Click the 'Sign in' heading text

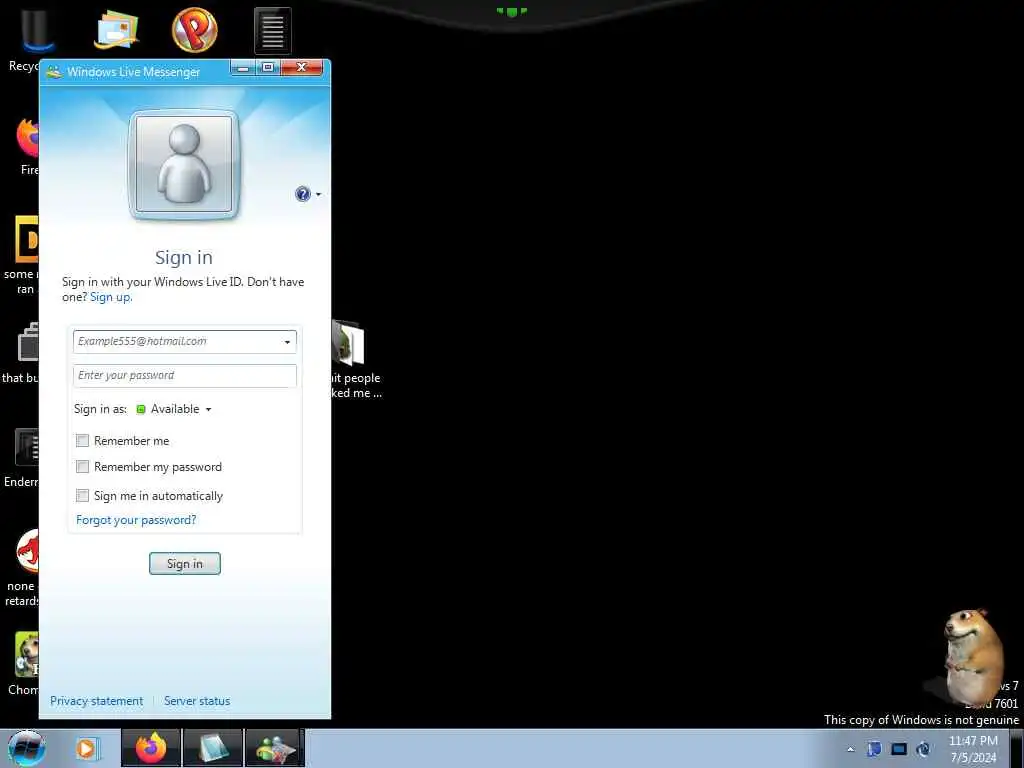(184, 257)
